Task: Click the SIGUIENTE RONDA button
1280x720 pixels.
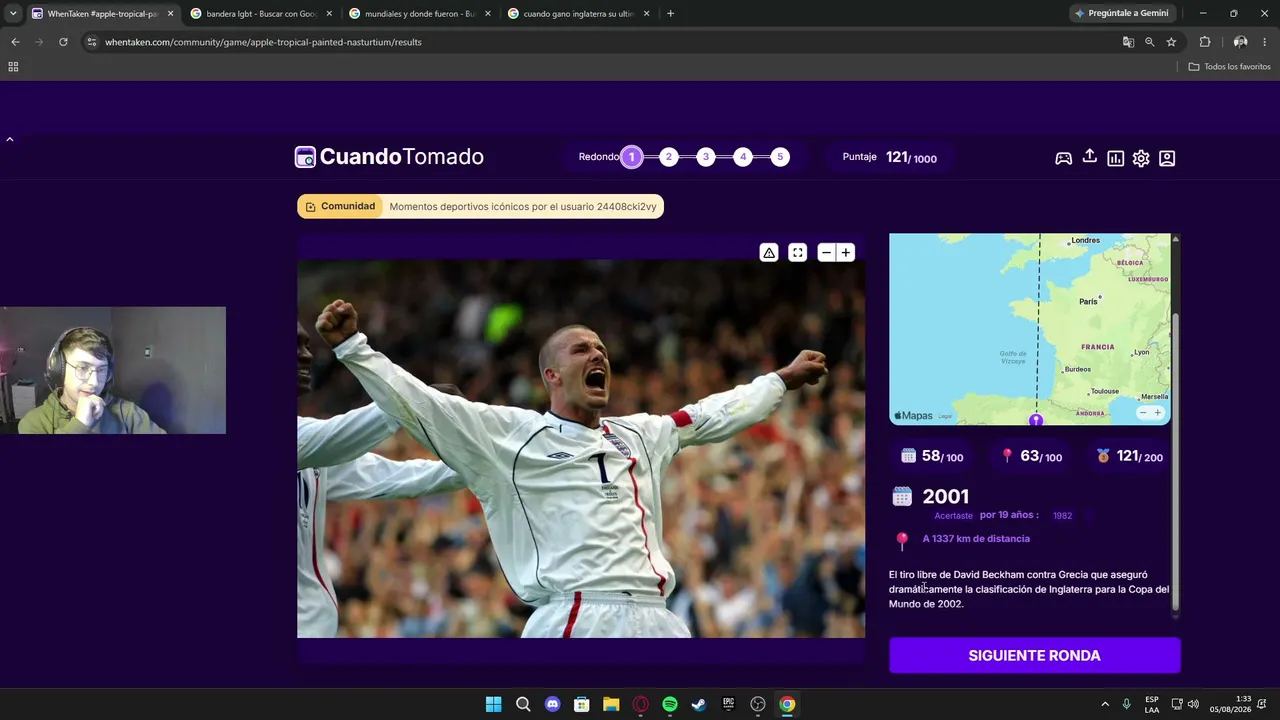Action: point(1035,656)
